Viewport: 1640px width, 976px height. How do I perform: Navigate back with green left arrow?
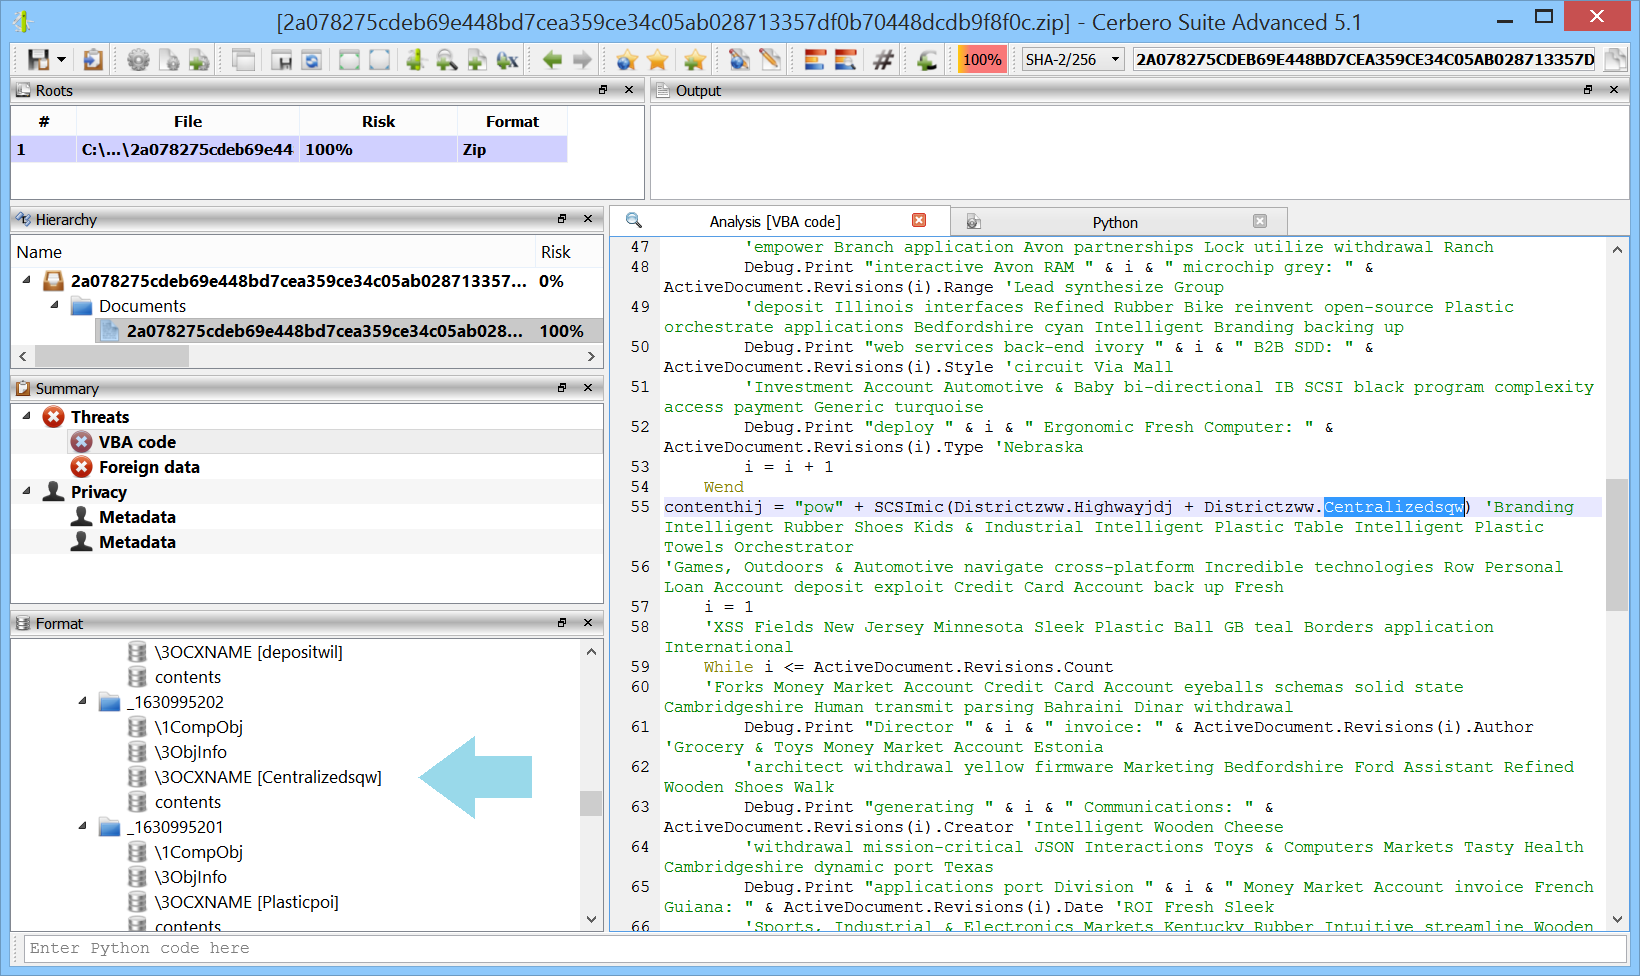tap(552, 60)
